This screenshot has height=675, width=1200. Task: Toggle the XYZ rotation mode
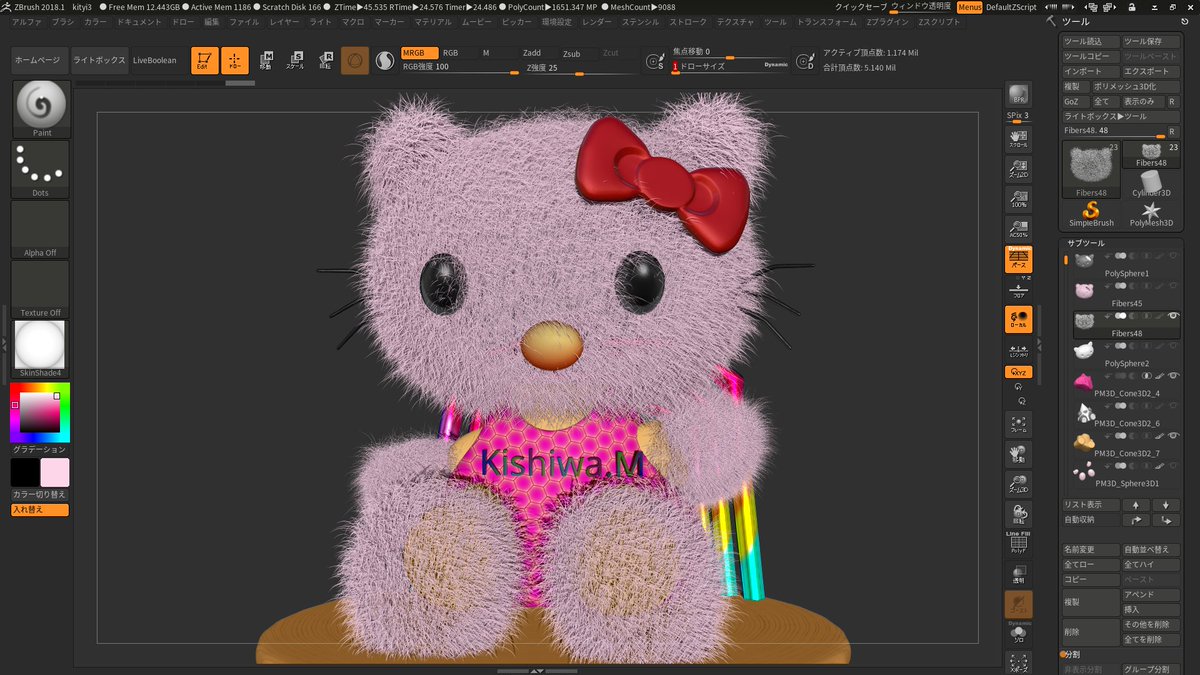tap(1018, 372)
